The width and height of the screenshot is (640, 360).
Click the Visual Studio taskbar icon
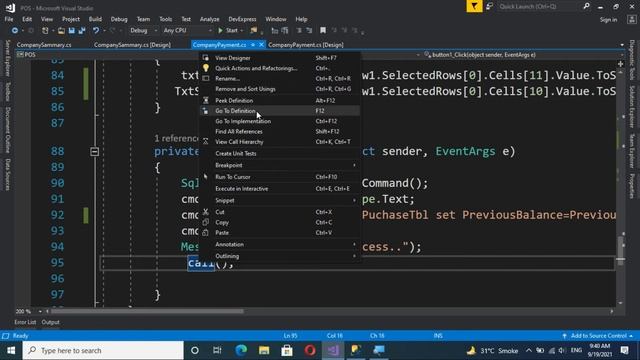pos(333,350)
